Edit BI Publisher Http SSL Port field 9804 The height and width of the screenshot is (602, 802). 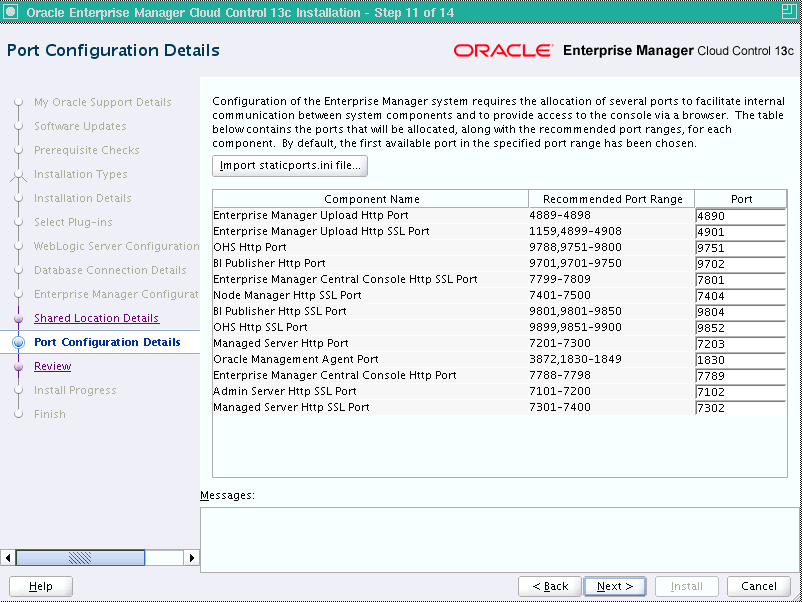point(741,312)
